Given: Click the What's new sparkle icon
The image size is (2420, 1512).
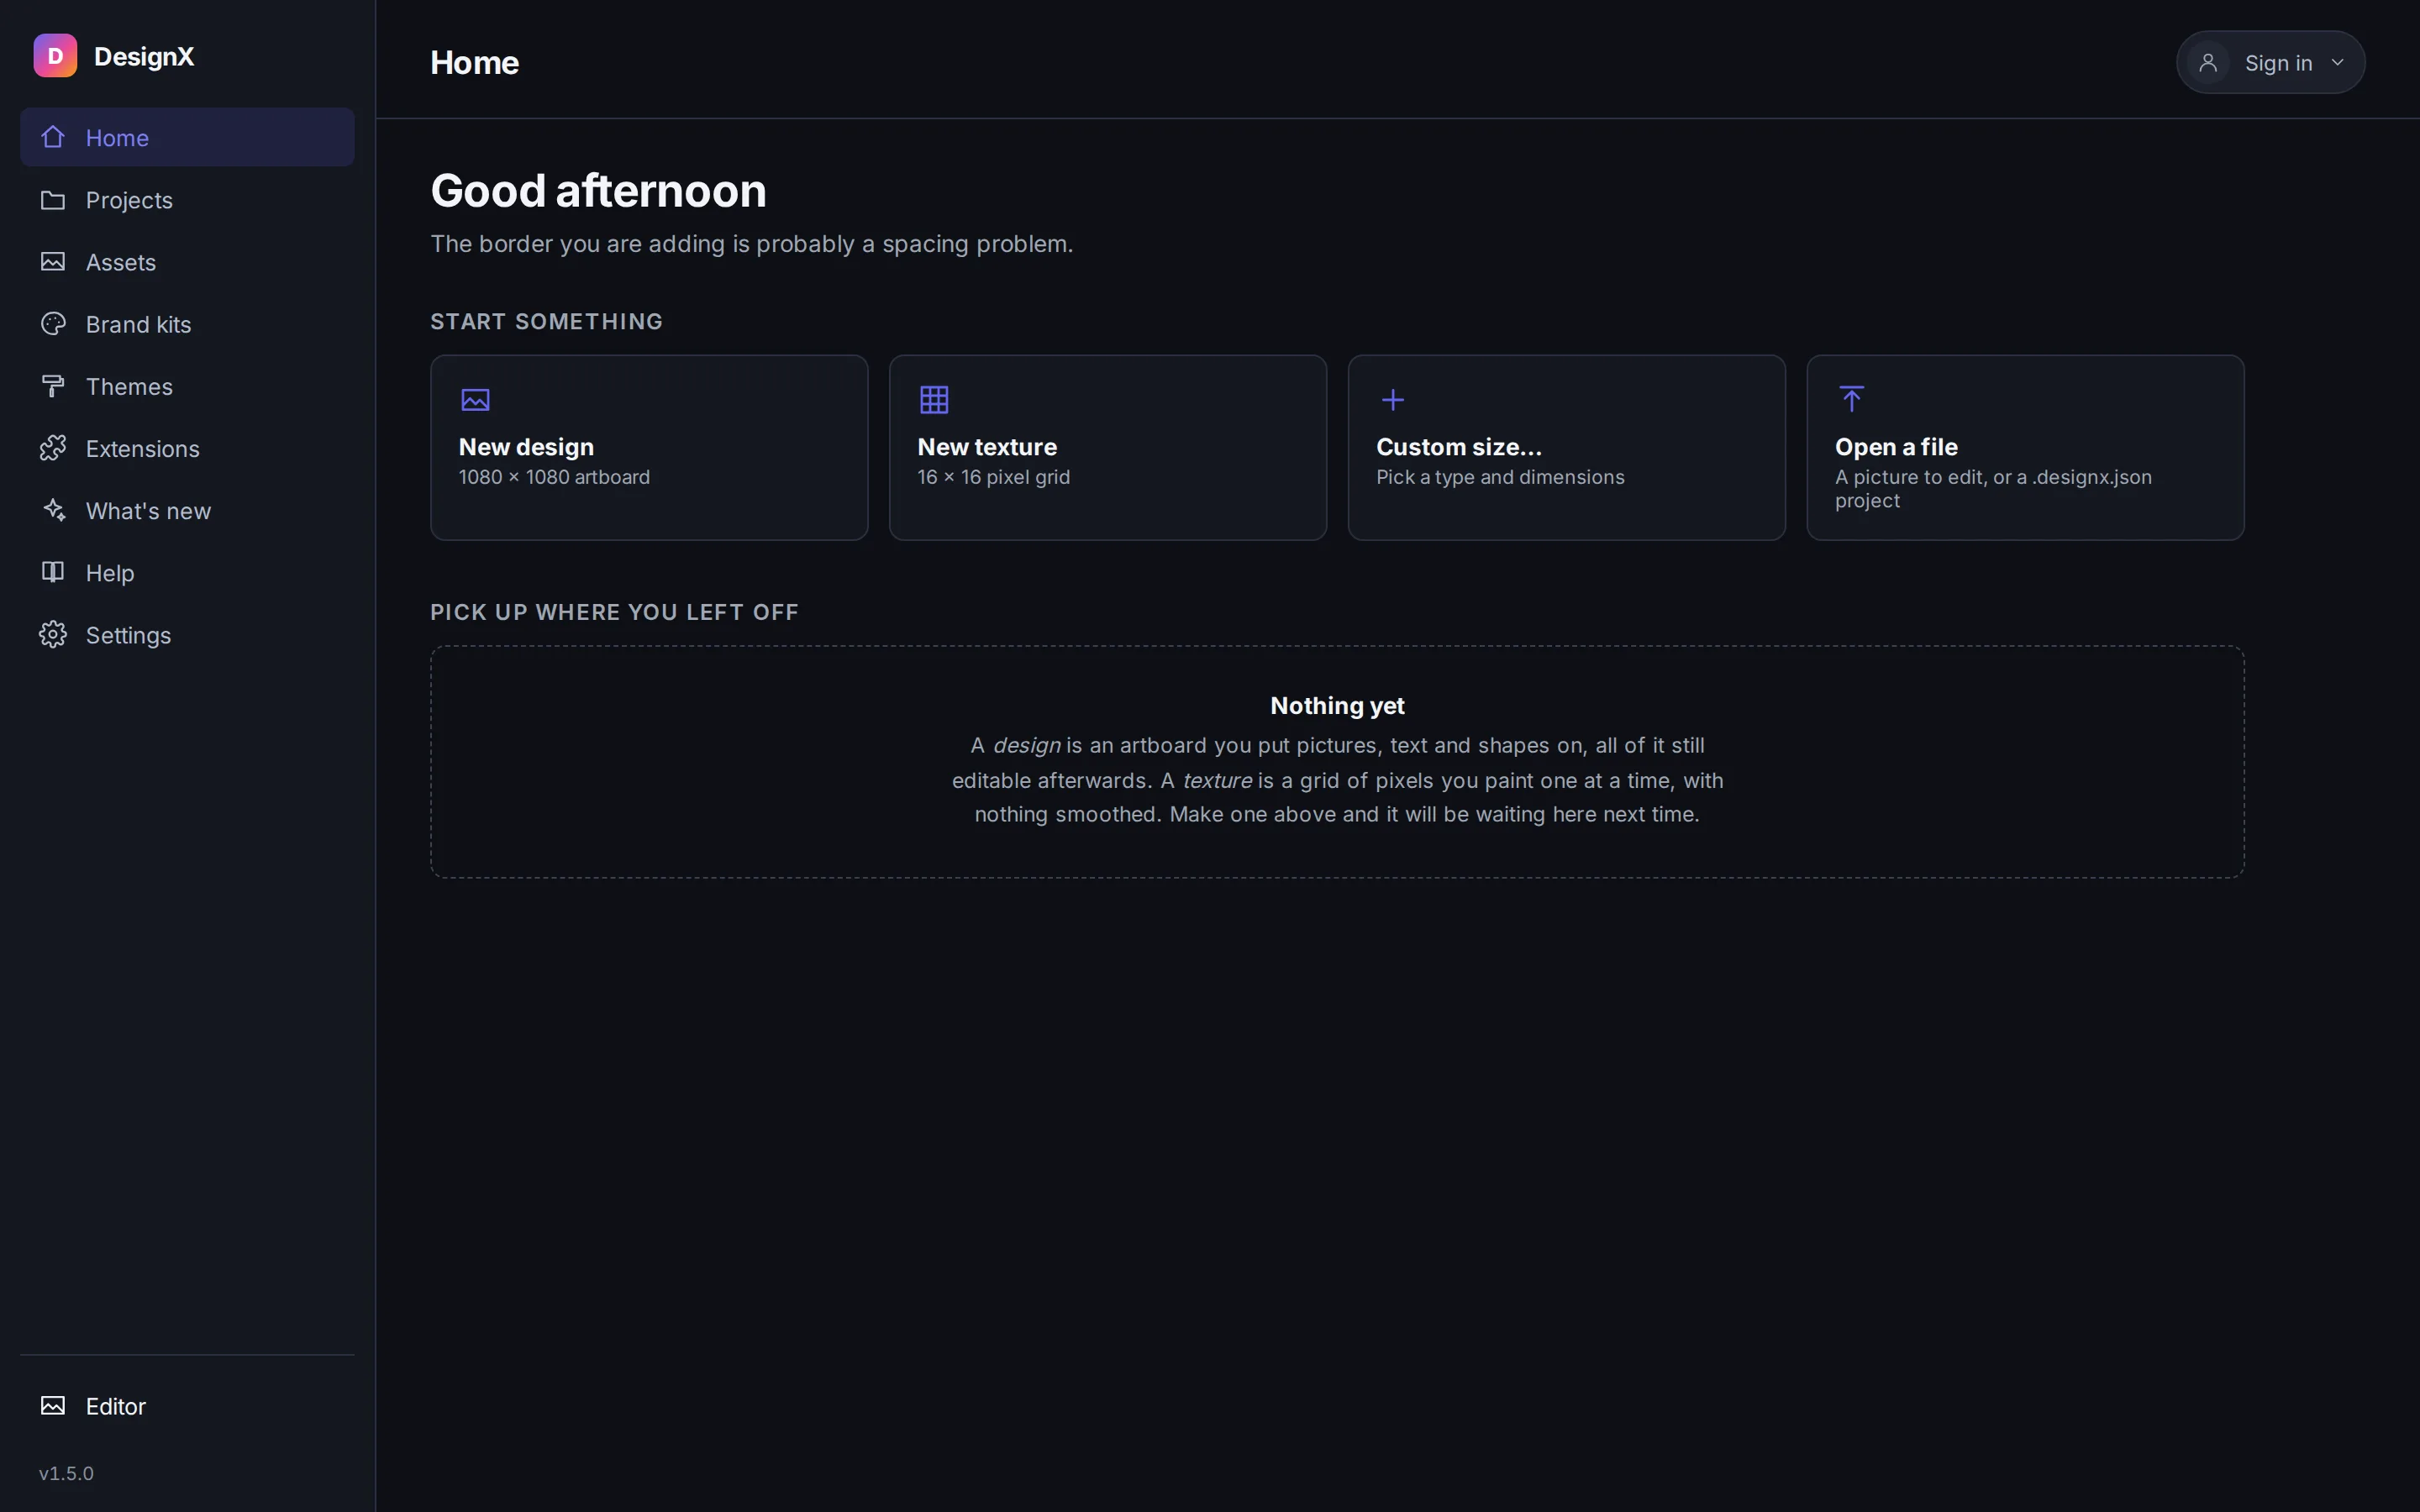Looking at the screenshot, I should [x=53, y=510].
